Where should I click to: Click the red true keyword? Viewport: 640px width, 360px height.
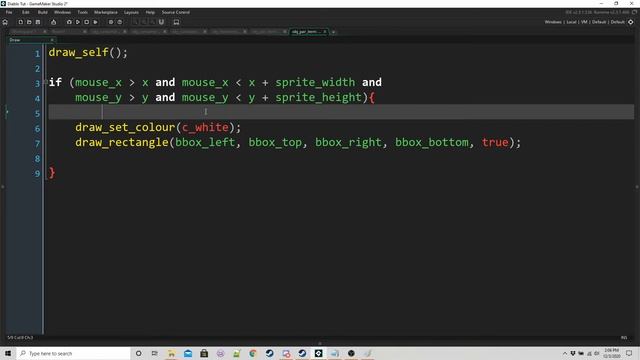[495, 142]
